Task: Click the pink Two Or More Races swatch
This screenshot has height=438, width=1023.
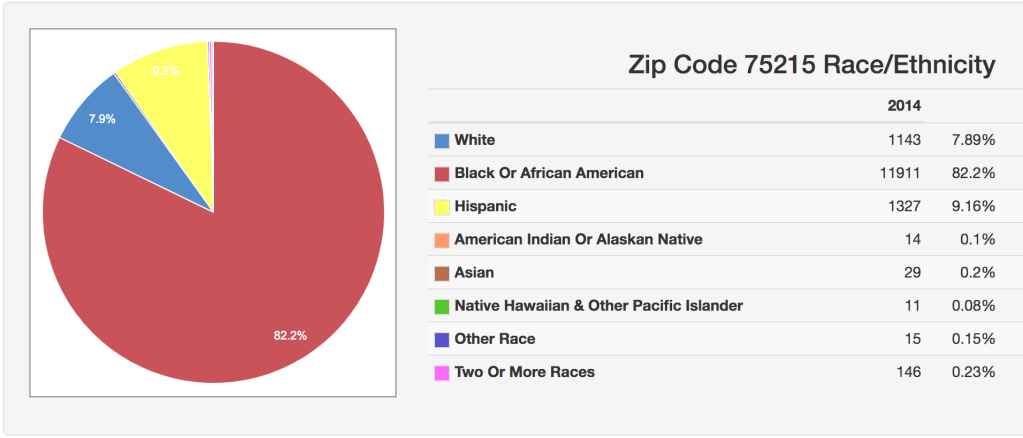Action: coord(442,373)
